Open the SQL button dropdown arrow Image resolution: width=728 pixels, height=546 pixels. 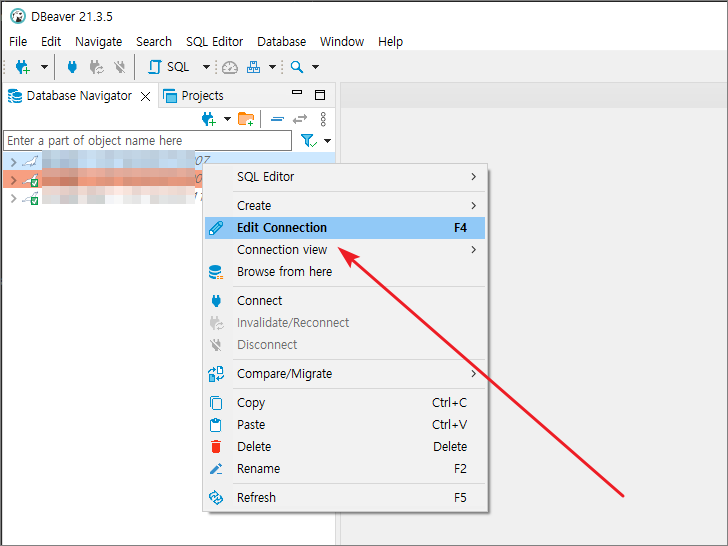click(206, 67)
